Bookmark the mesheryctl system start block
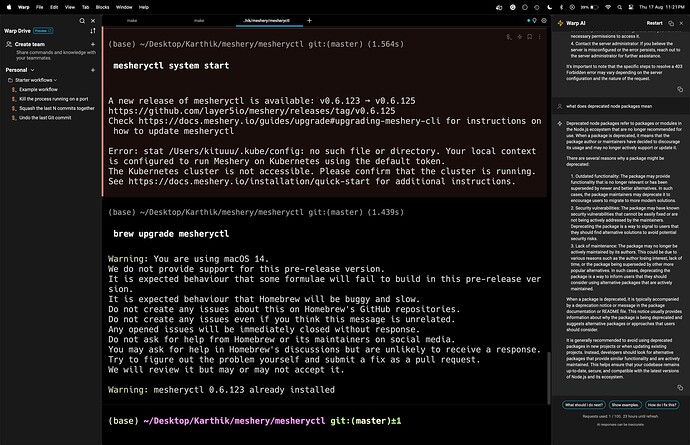Image resolution: width=690 pixels, height=445 pixels. [x=530, y=37]
